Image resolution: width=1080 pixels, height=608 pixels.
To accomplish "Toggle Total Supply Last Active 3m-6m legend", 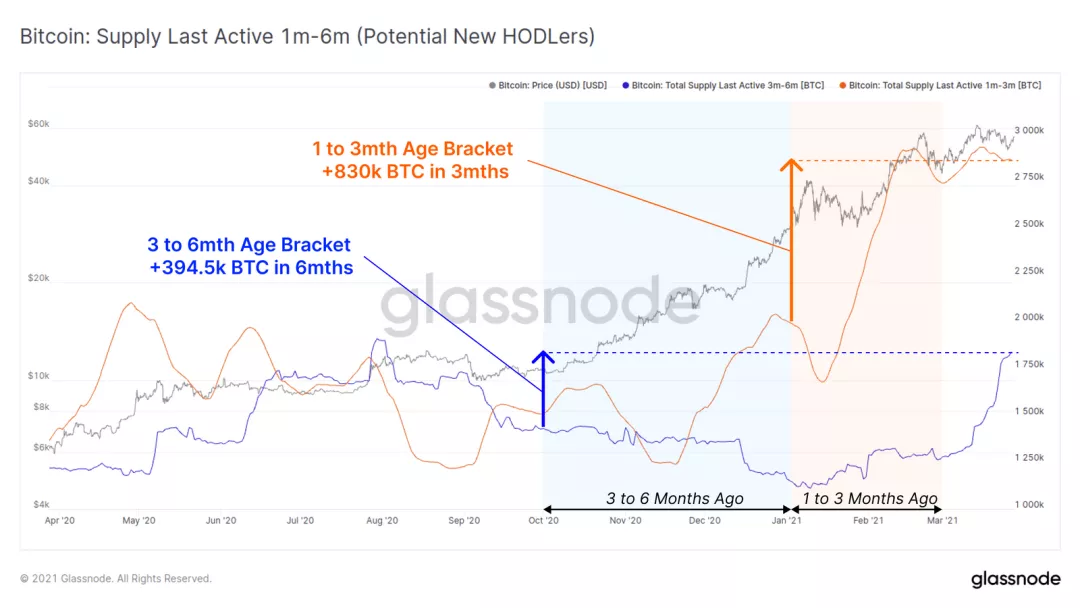I will coord(723,85).
